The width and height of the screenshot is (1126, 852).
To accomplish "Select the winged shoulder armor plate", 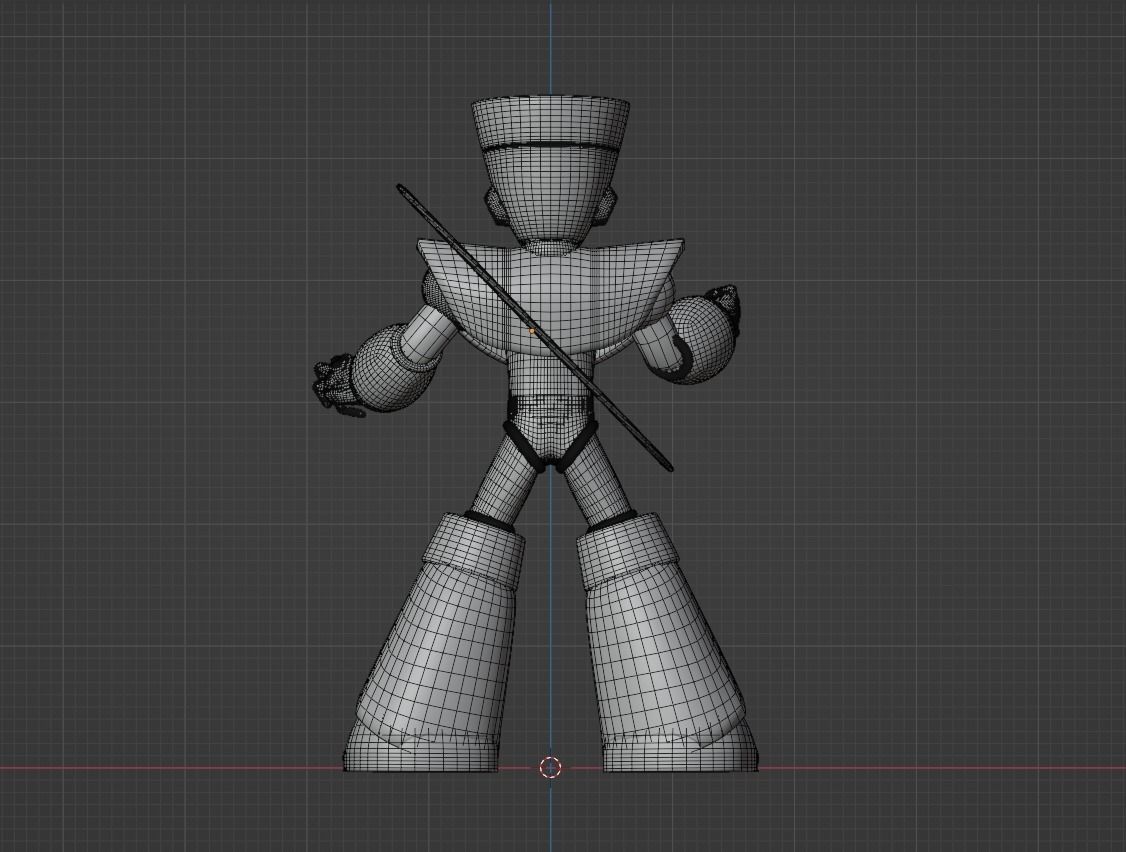I will point(551,298).
